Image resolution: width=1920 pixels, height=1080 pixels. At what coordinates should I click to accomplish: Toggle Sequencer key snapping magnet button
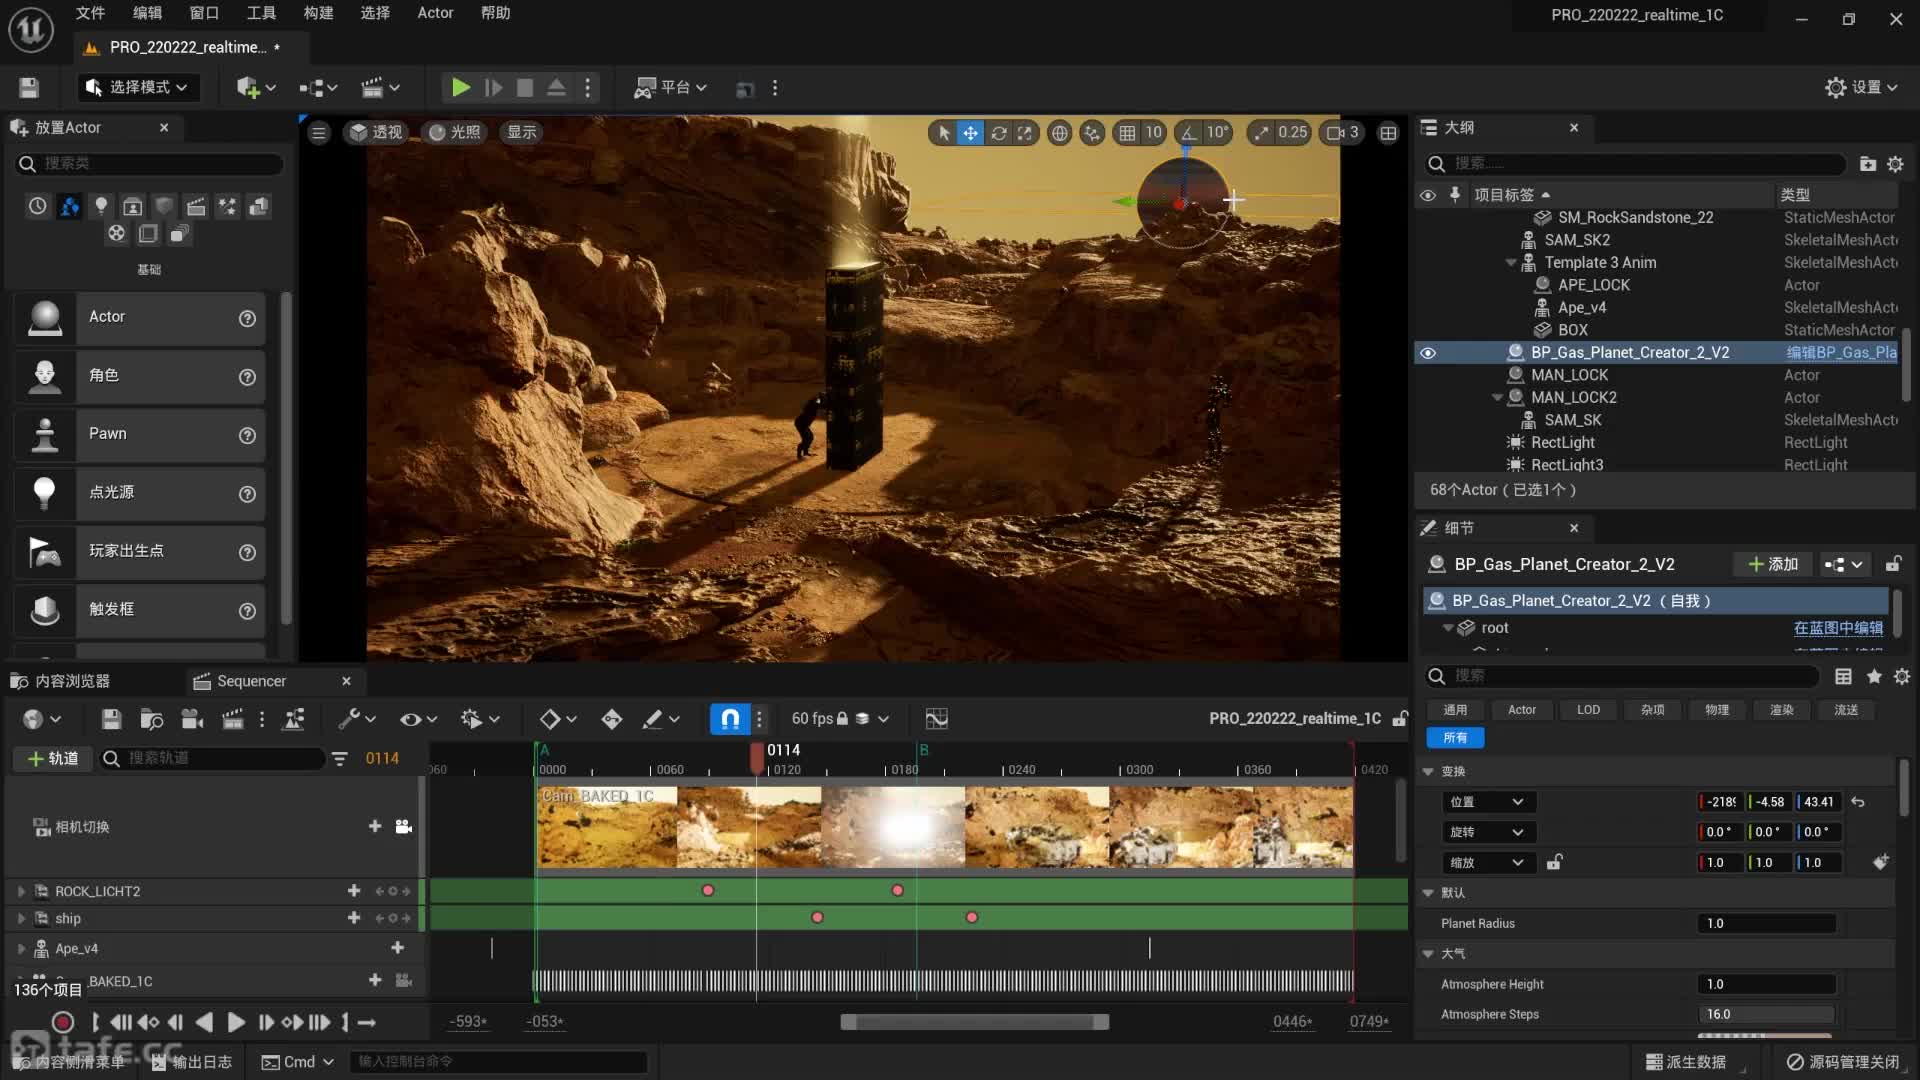pyautogui.click(x=730, y=719)
